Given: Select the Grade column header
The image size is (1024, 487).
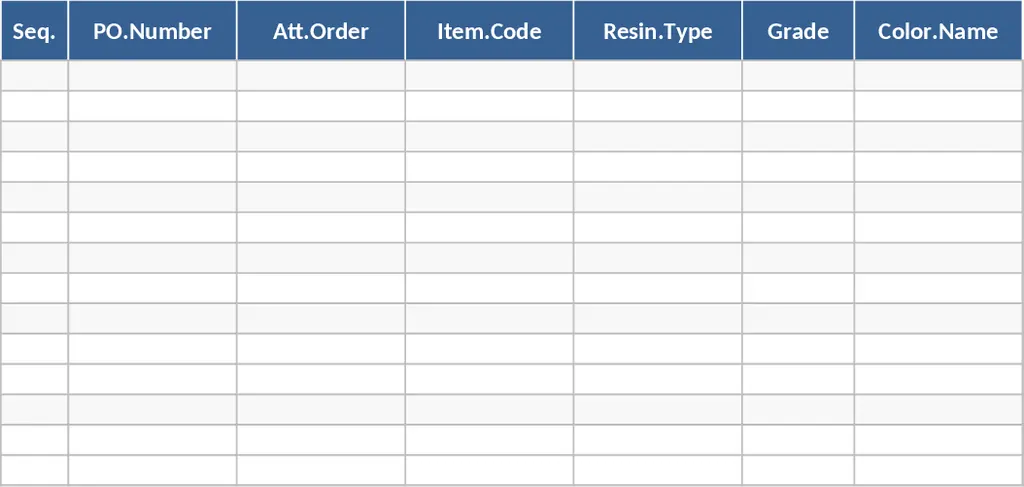Looking at the screenshot, I should click(798, 31).
